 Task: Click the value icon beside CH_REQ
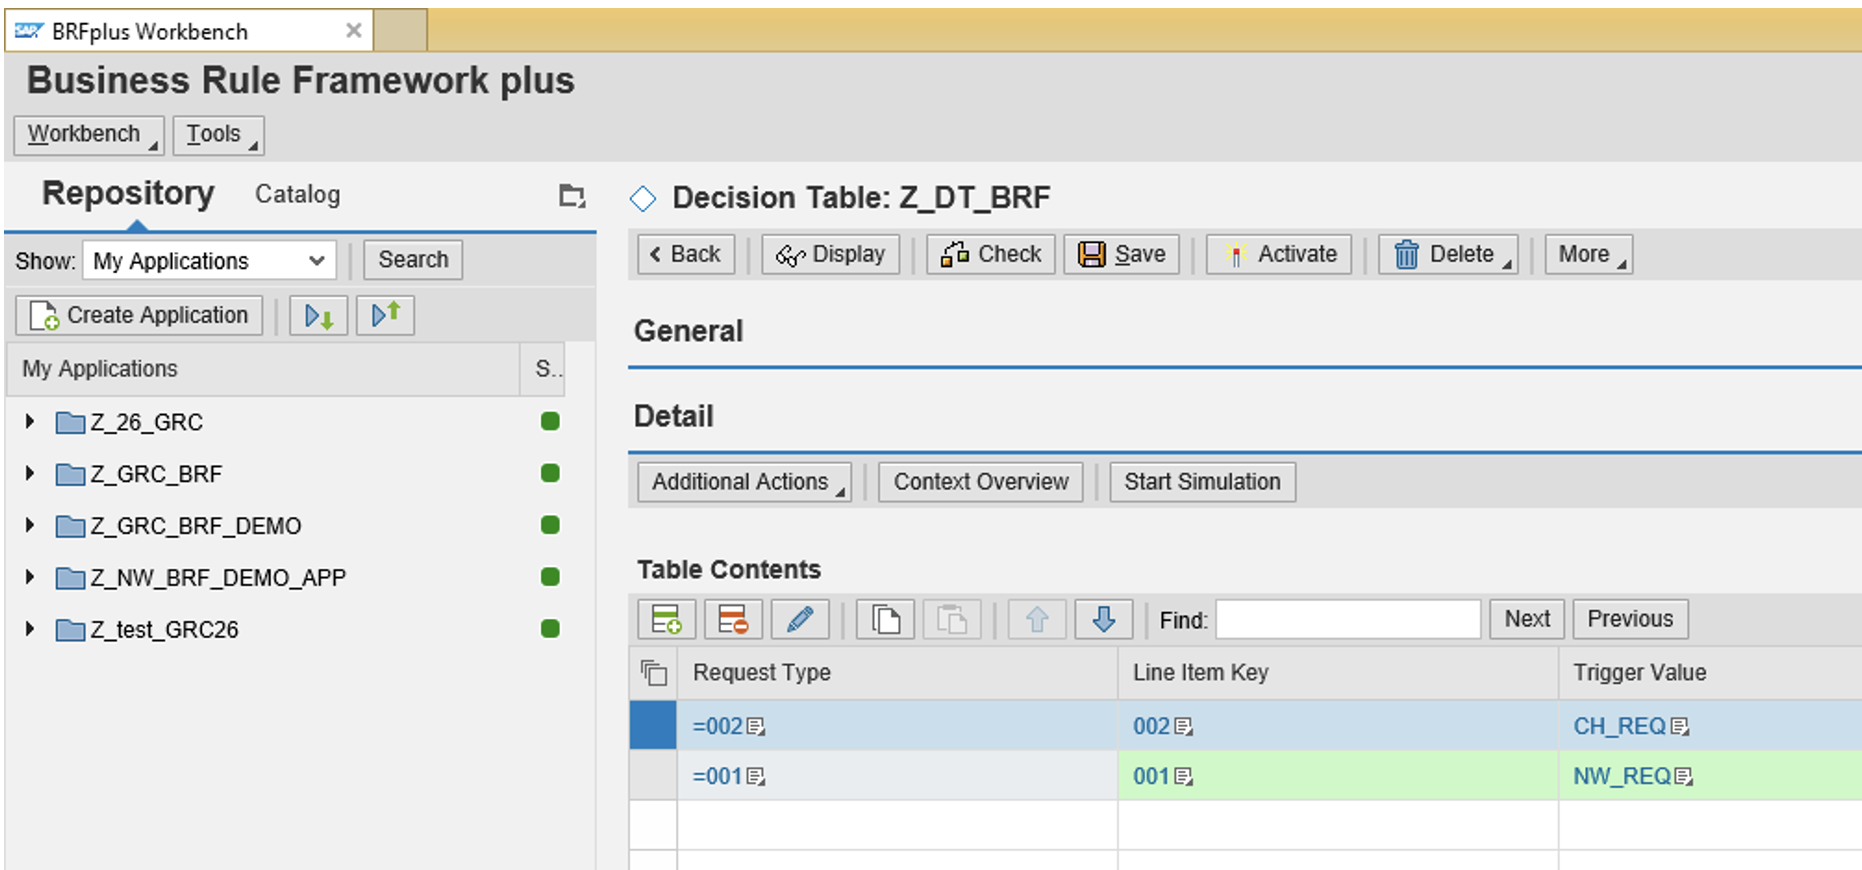[x=1680, y=727]
